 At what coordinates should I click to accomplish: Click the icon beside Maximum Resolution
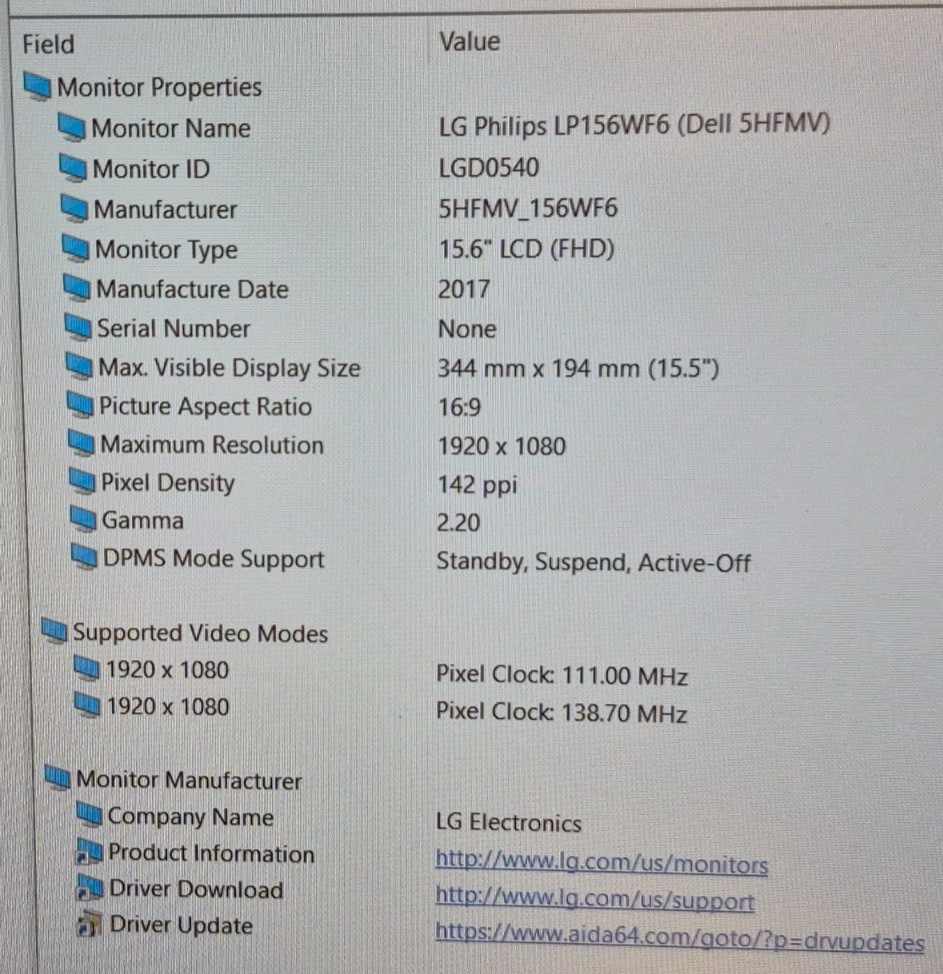click(81, 444)
